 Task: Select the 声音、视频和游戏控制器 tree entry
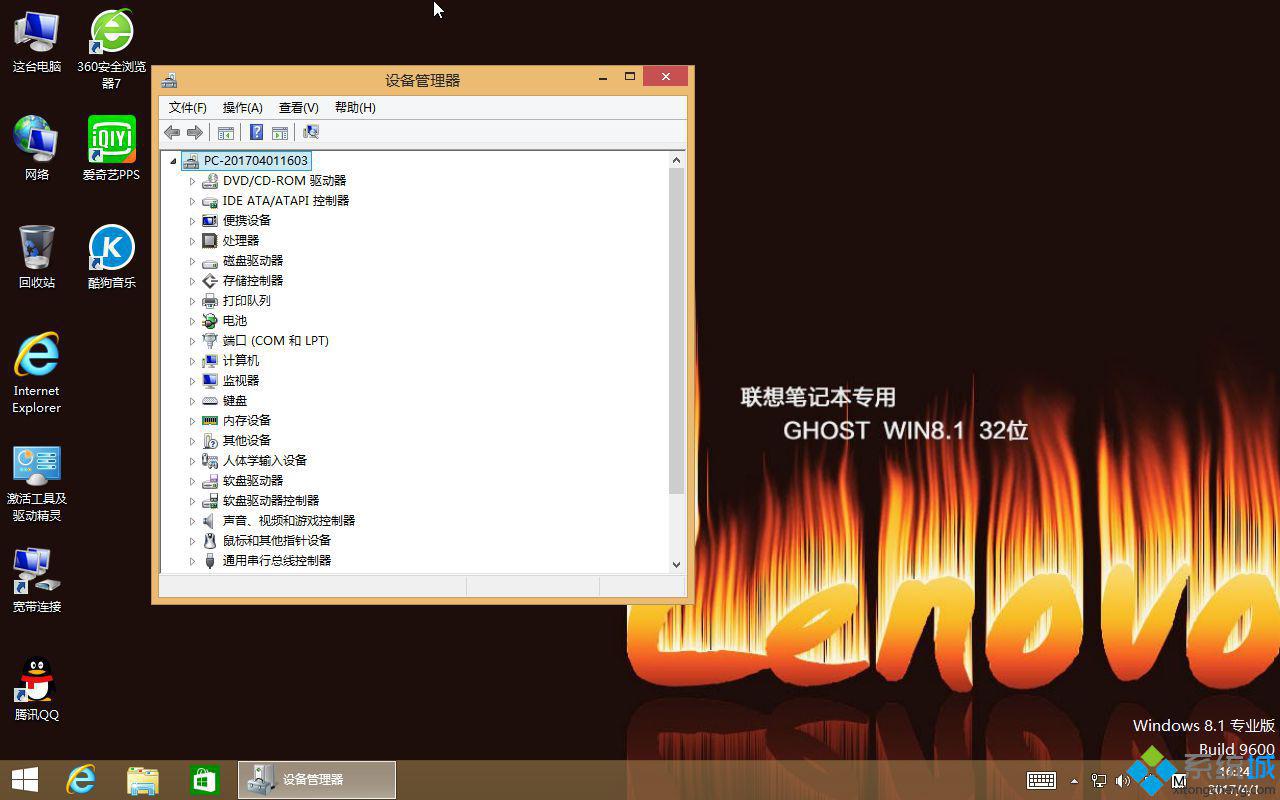point(289,520)
